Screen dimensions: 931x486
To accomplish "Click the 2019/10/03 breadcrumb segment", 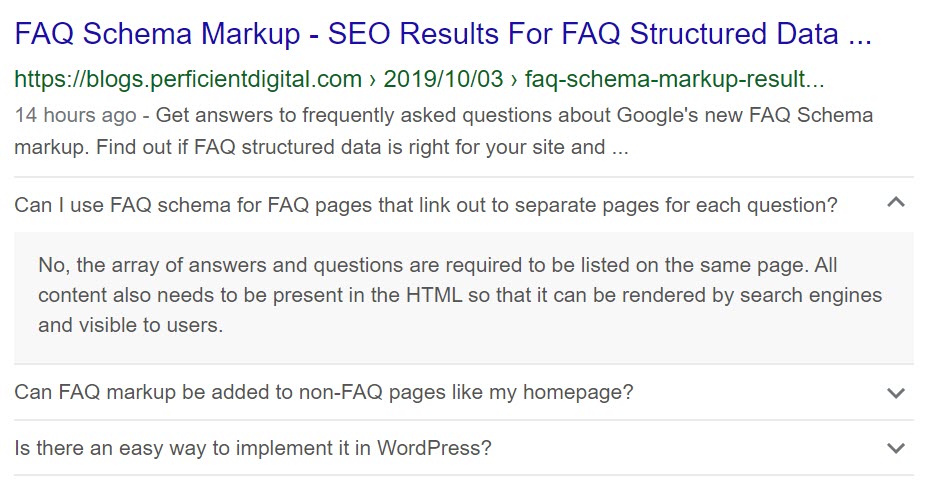I will (443, 79).
